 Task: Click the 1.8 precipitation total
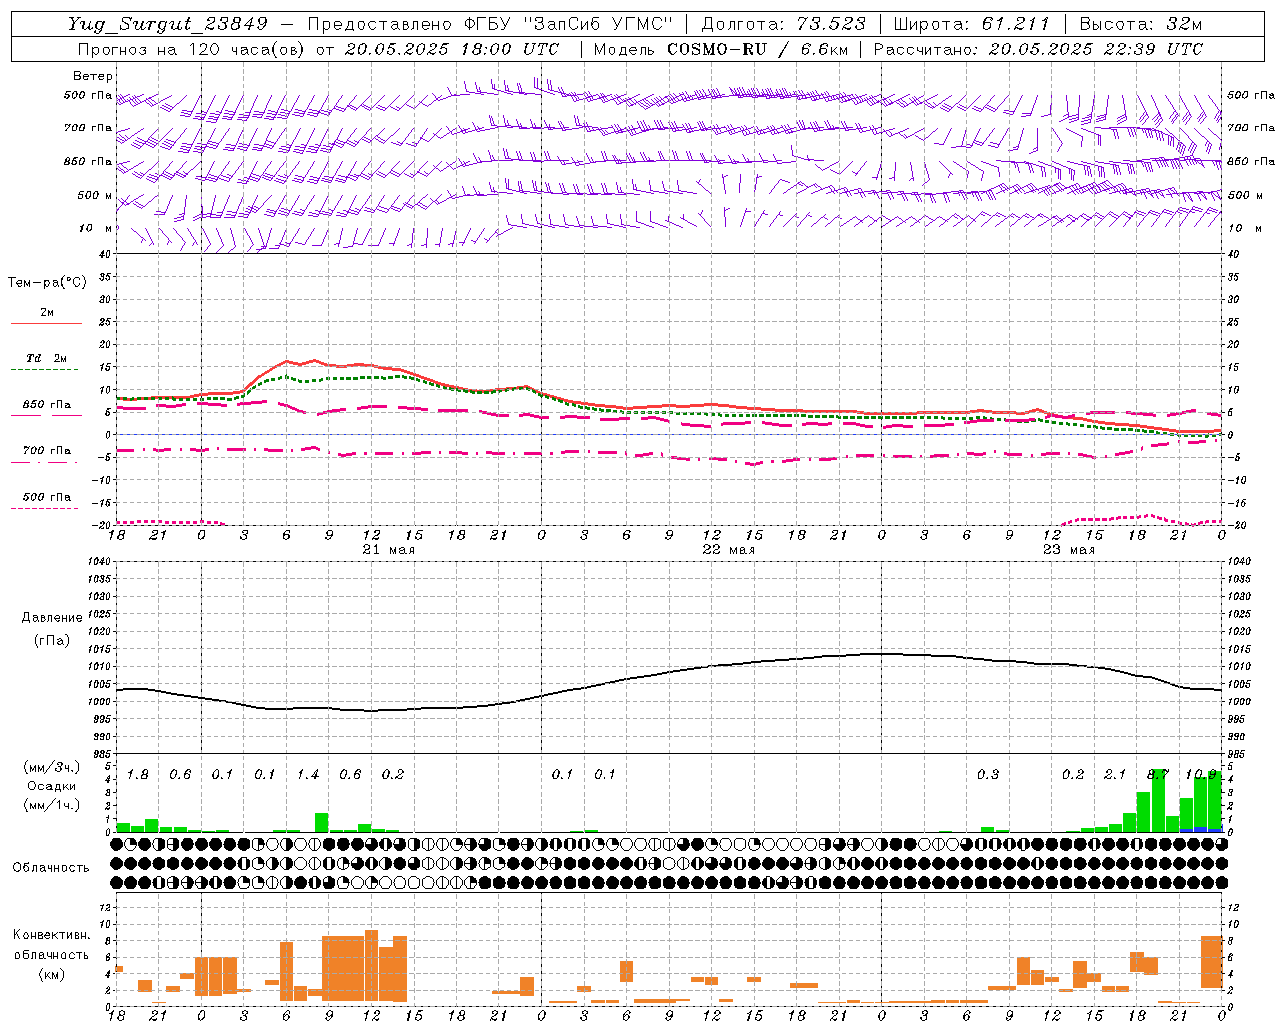[138, 774]
